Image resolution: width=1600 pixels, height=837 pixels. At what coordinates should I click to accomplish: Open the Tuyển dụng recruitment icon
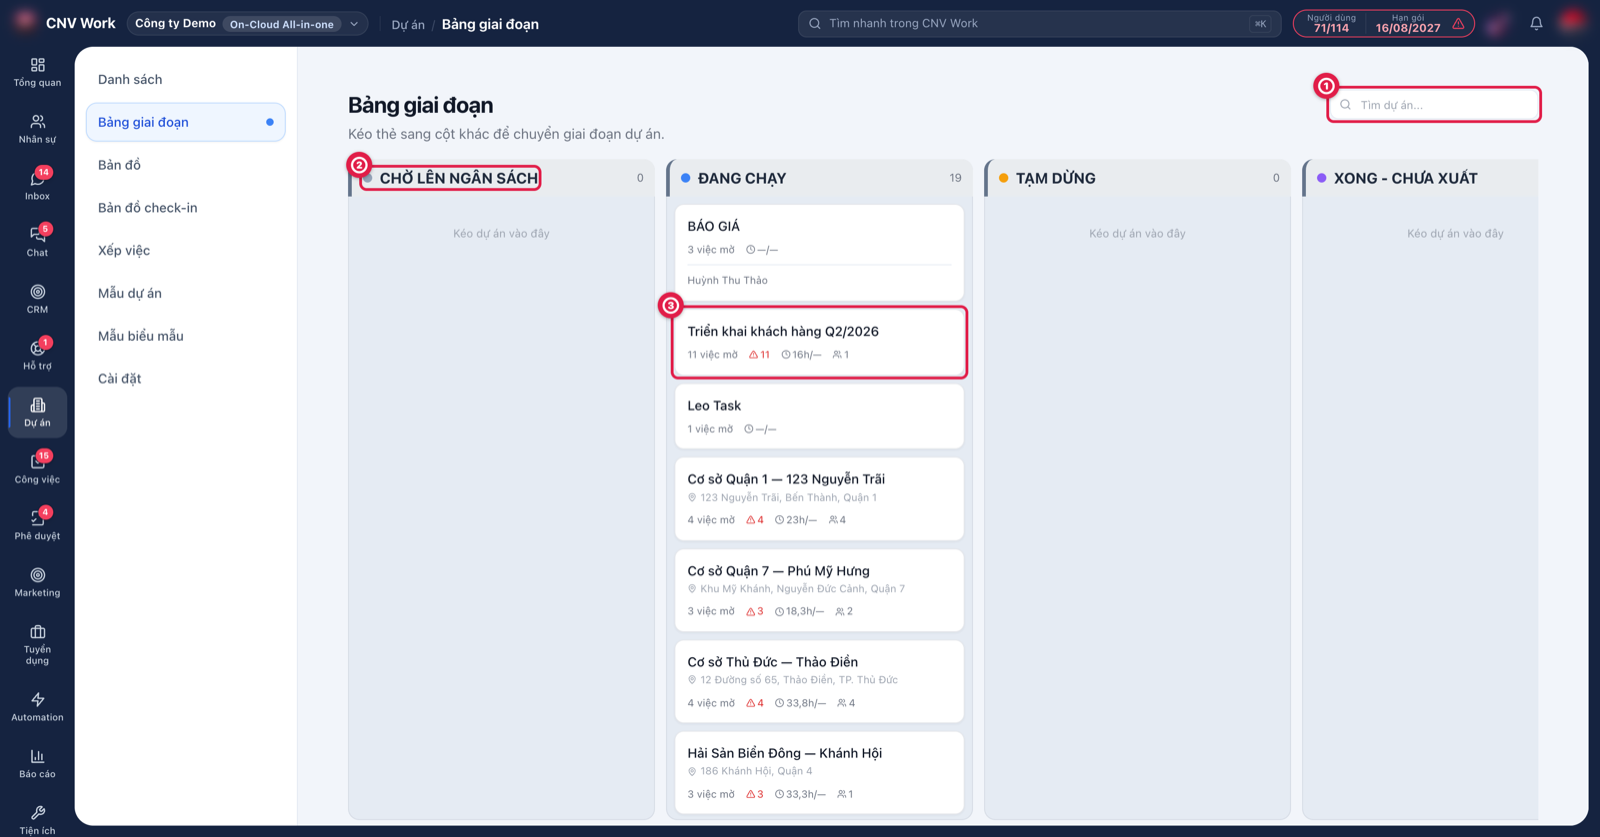tap(37, 645)
